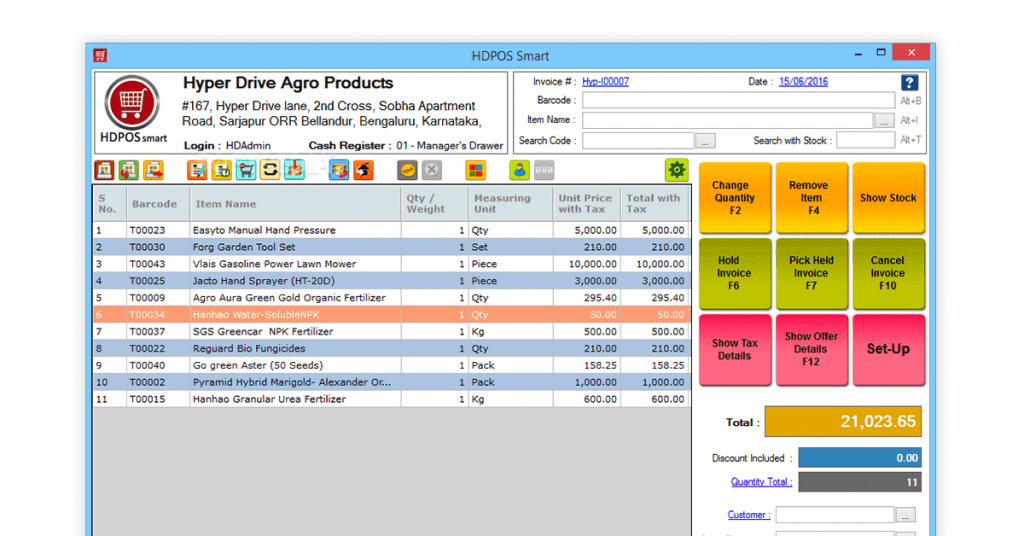Open the Customer browse ellipsis button
The image size is (1024, 536).
[905, 515]
